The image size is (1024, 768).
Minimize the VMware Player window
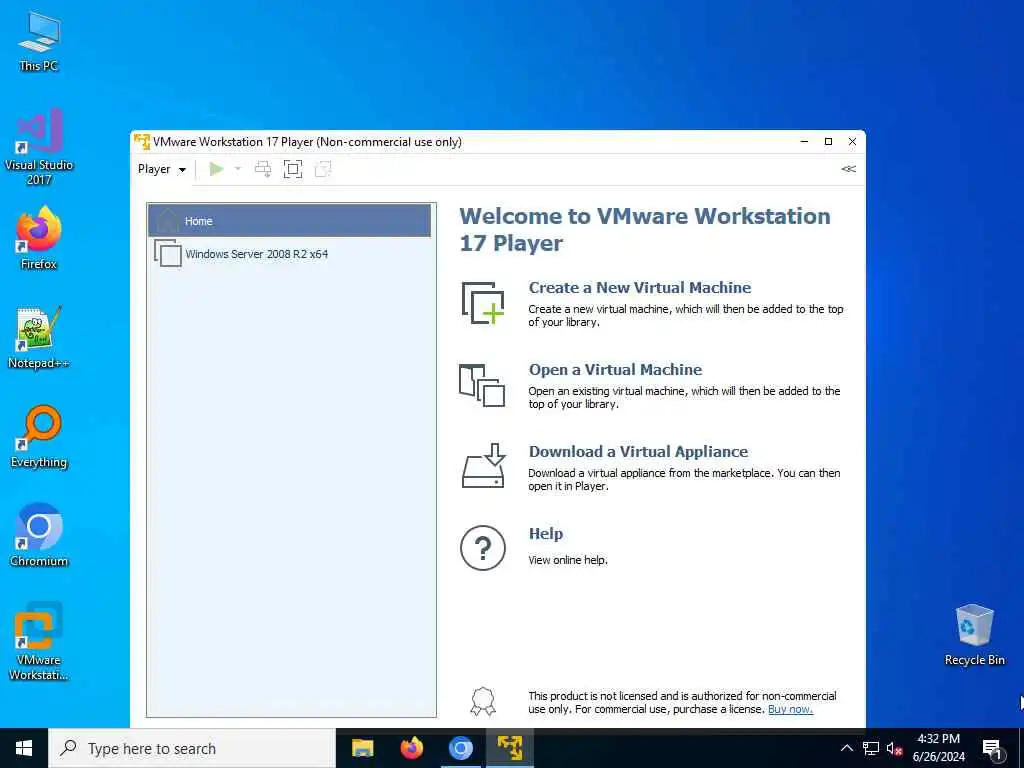805,142
